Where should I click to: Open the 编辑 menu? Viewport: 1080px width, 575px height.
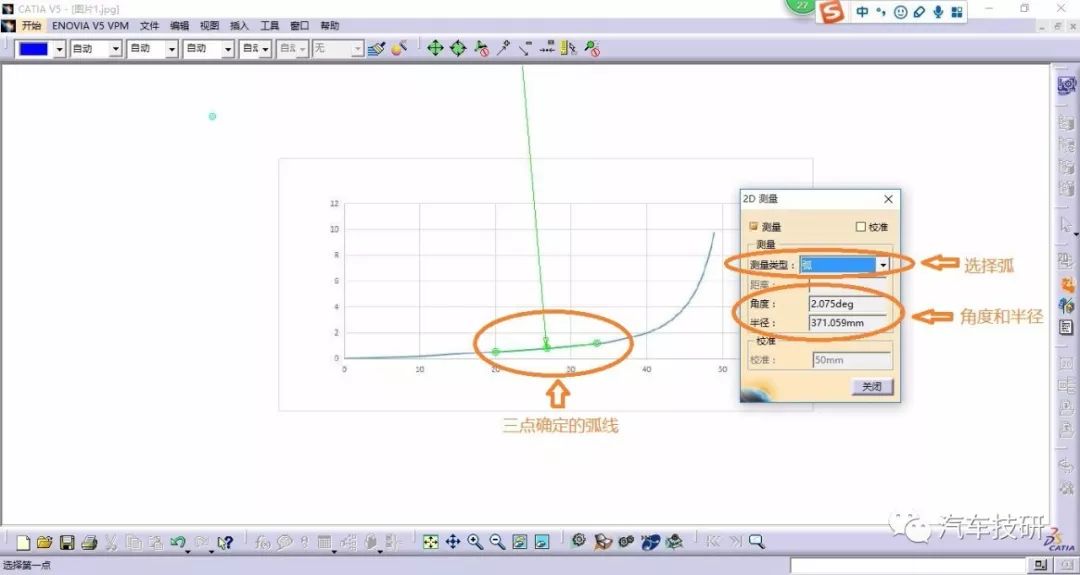point(180,25)
